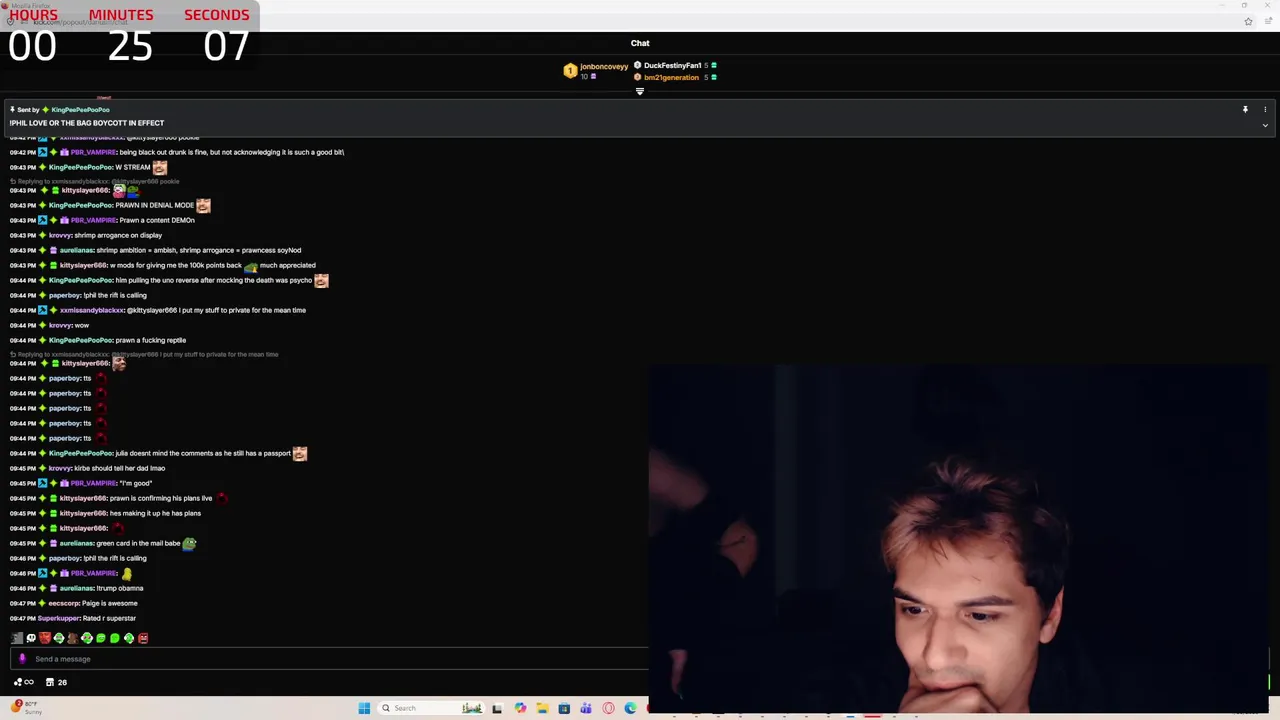
Task: Click paperboy on the first rift is calling message
Action: click(x=64, y=295)
